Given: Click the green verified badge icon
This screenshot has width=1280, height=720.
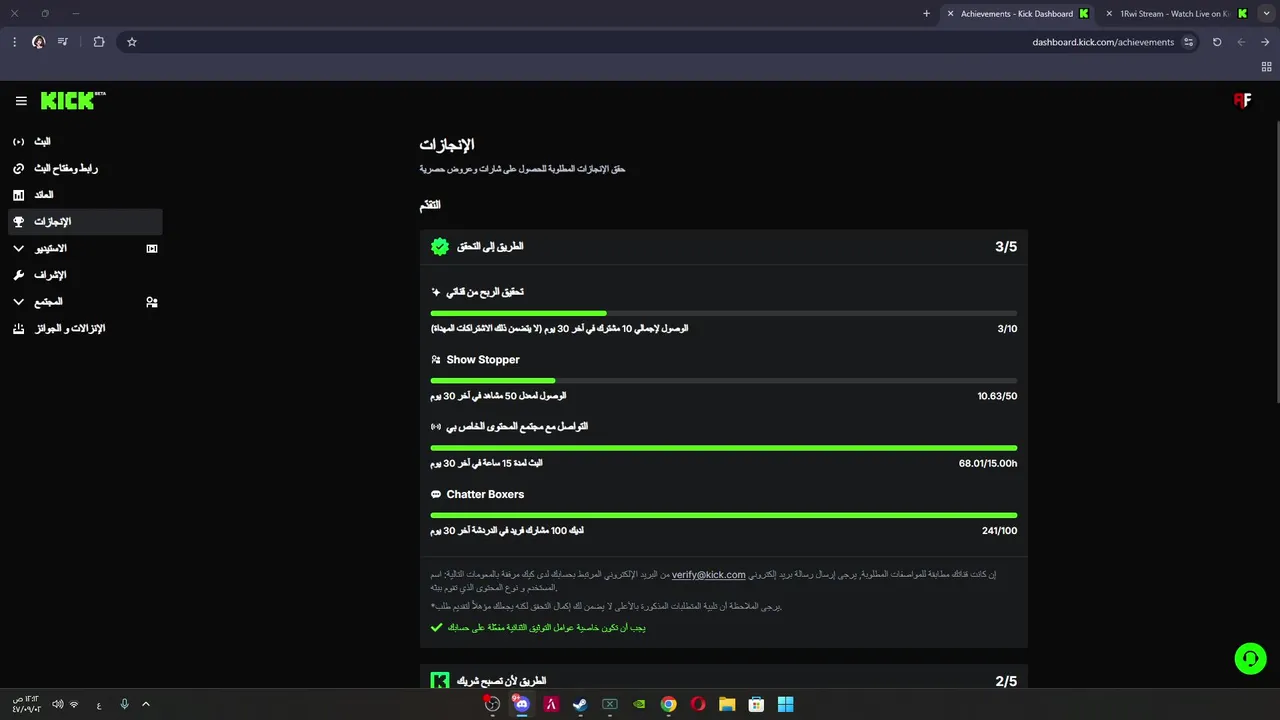Looking at the screenshot, I should pyautogui.click(x=440, y=246).
